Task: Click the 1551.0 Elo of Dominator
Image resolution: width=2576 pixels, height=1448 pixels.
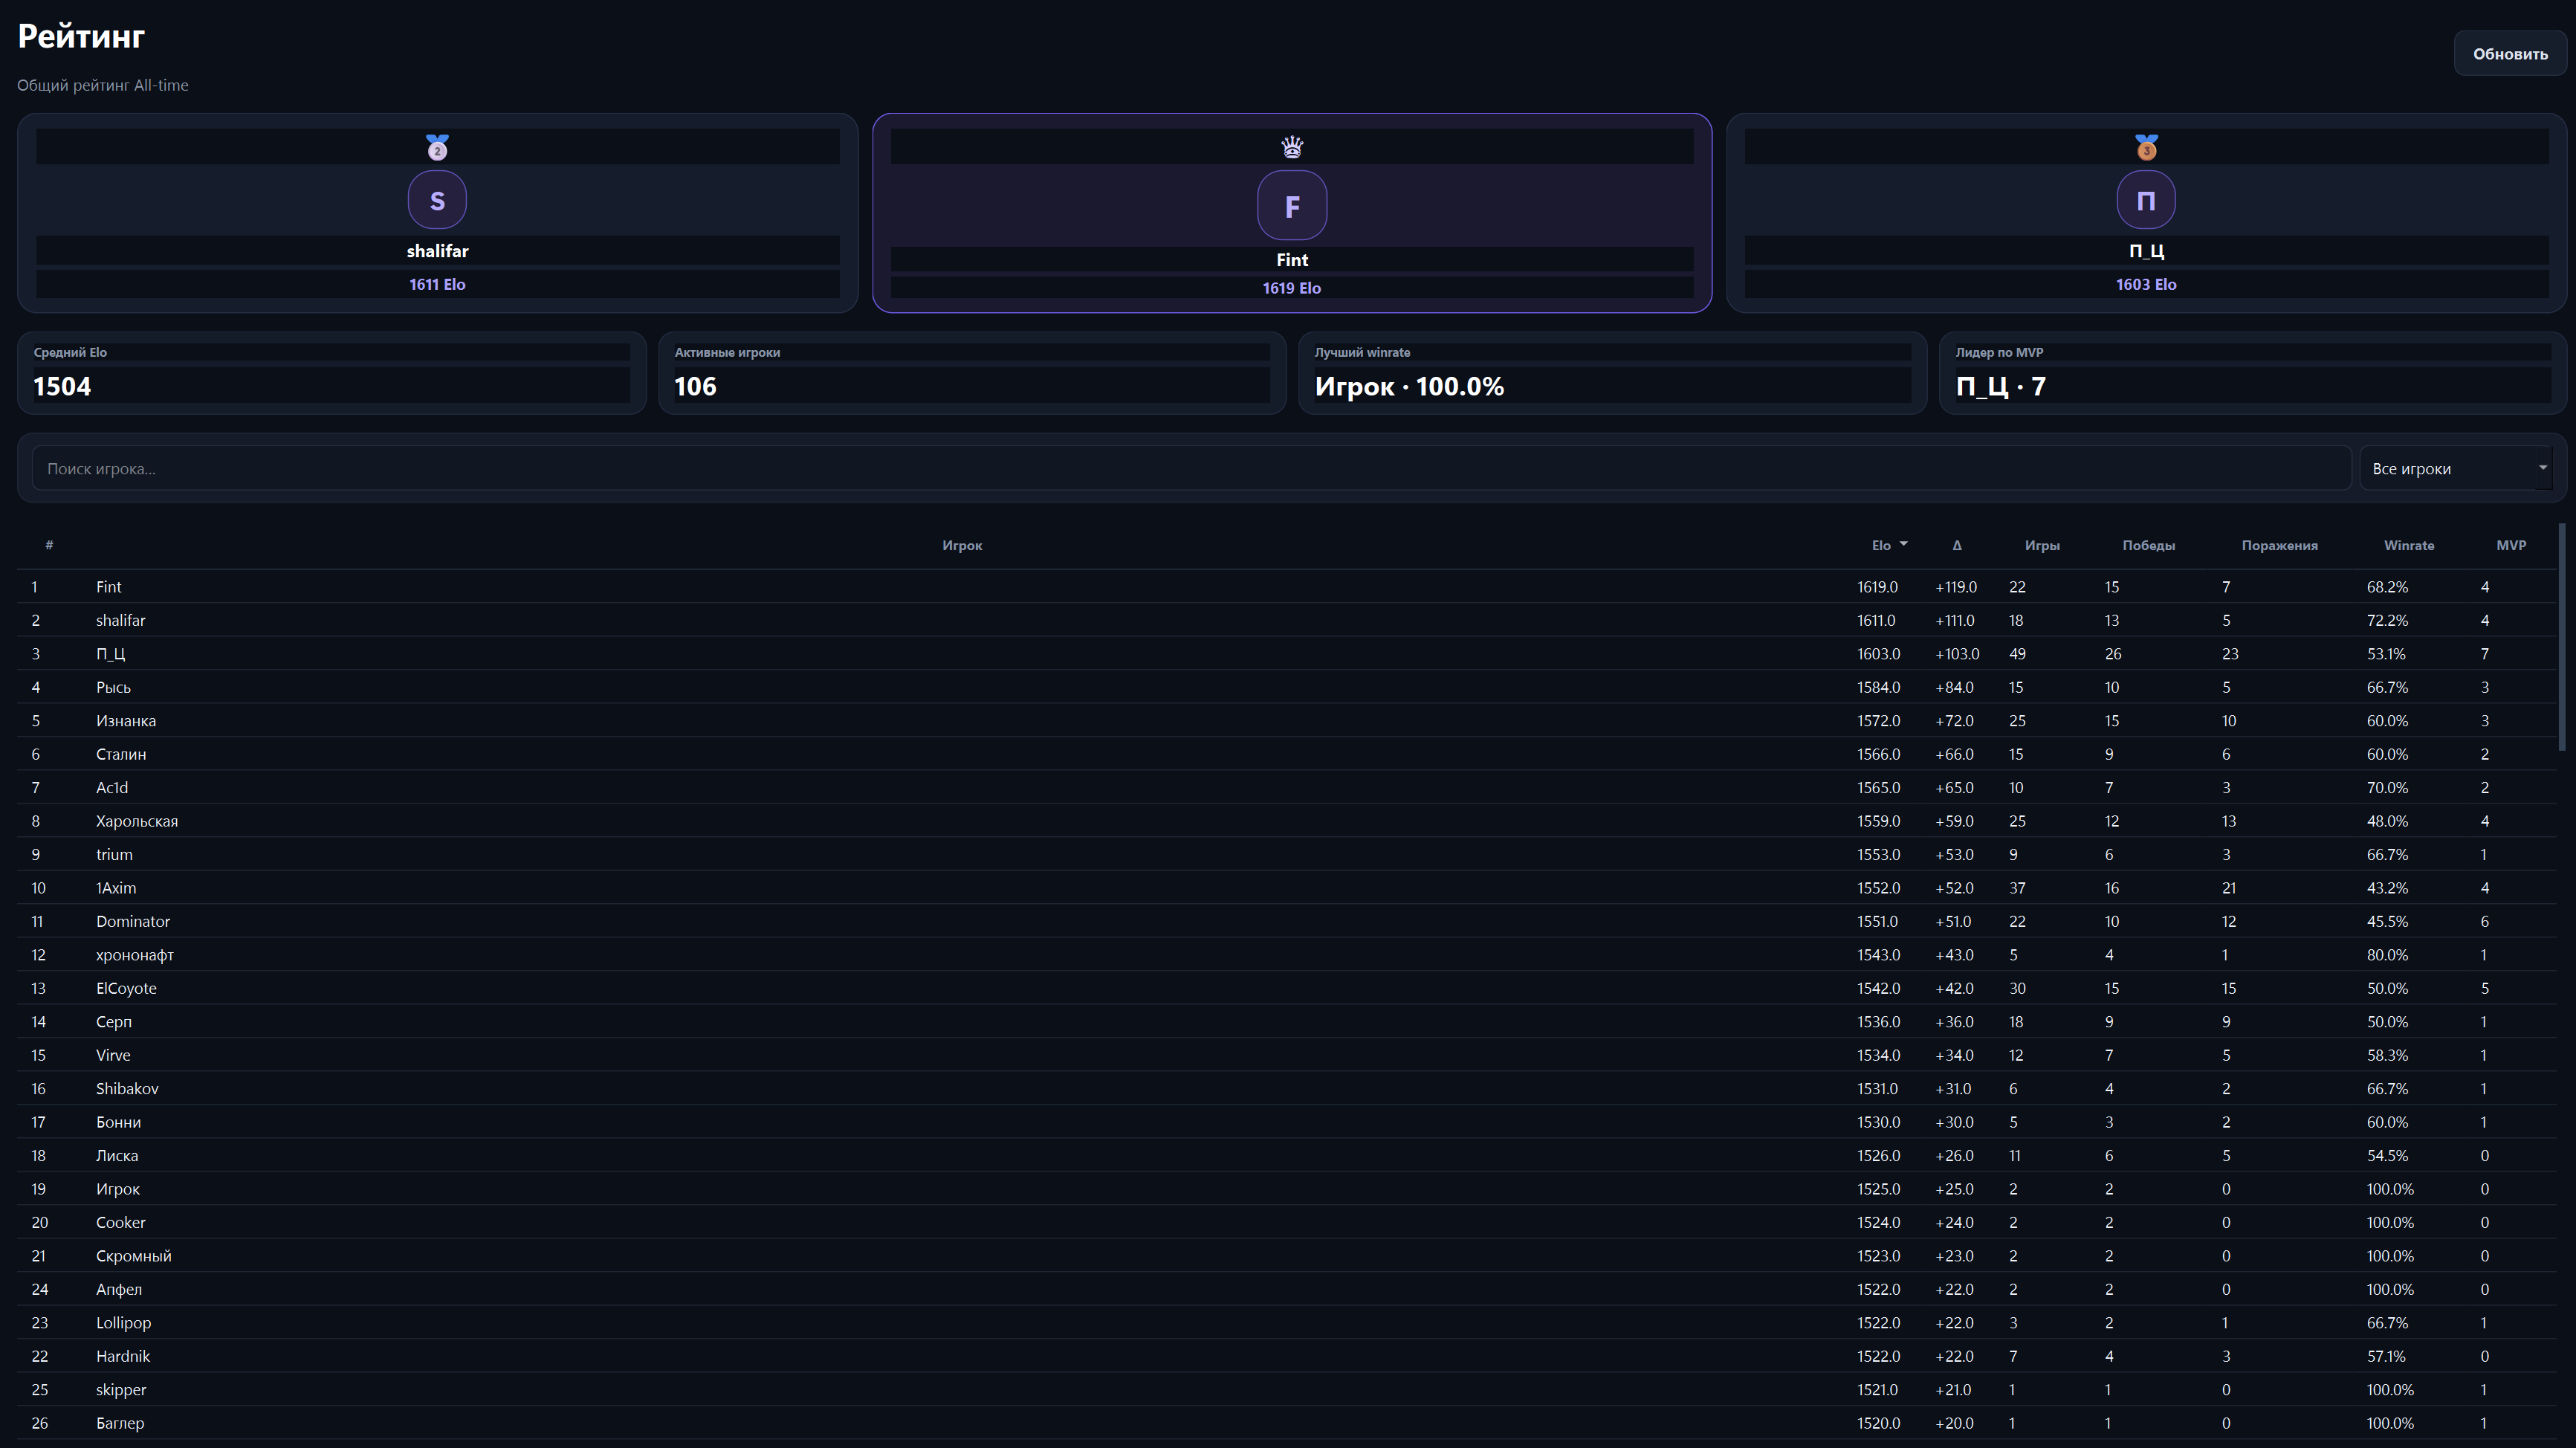Action: coord(1878,922)
